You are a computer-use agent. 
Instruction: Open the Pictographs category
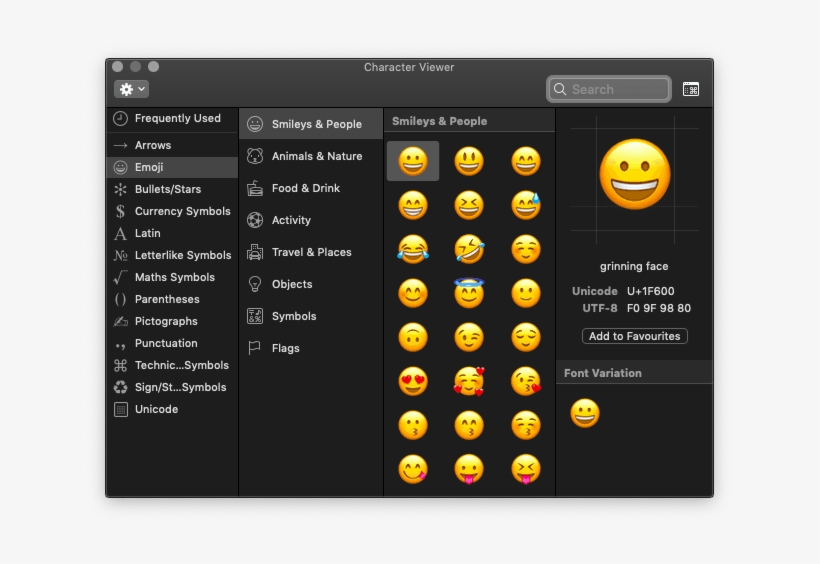point(172,321)
